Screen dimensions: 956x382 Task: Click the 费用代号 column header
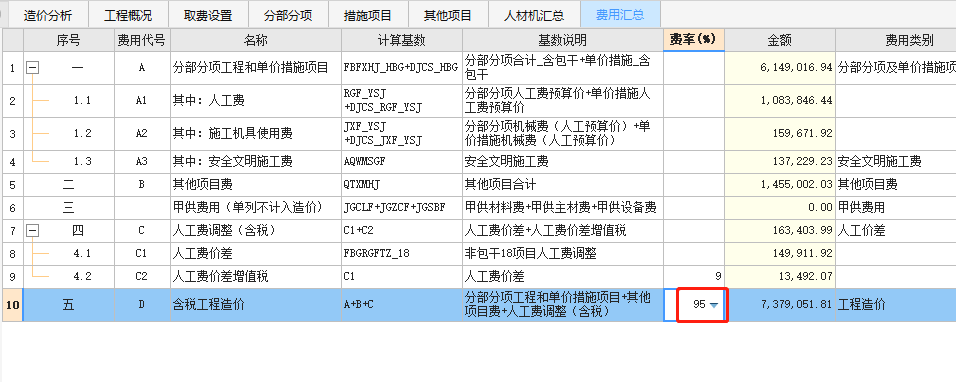click(x=142, y=41)
